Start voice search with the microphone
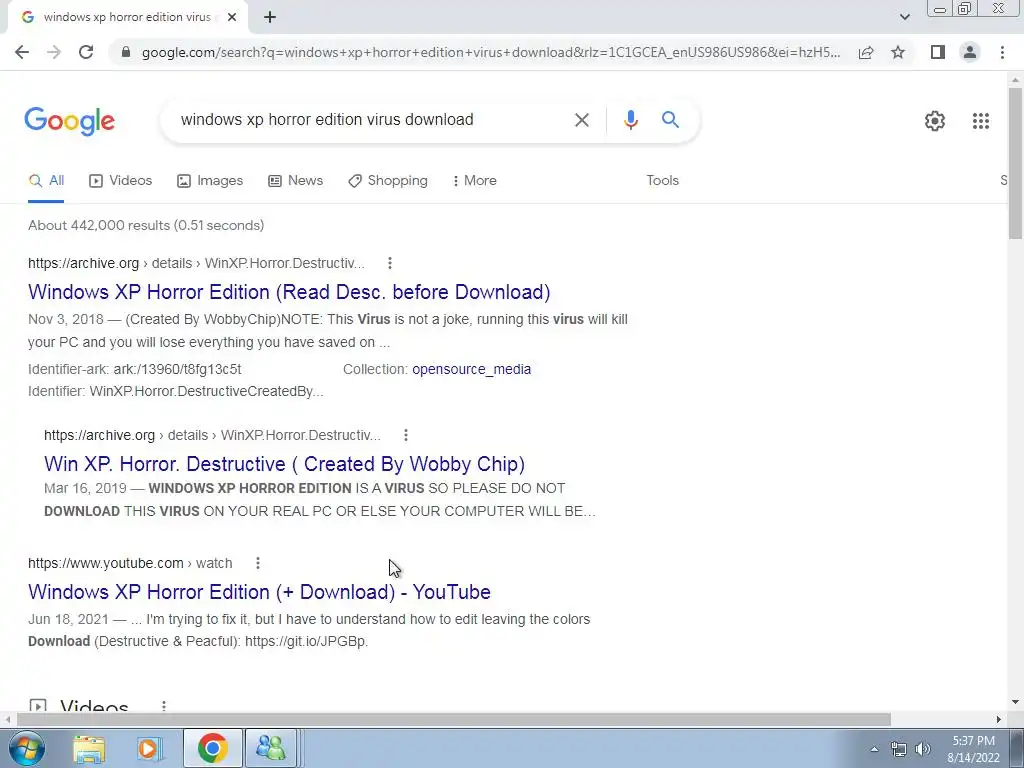 [630, 120]
